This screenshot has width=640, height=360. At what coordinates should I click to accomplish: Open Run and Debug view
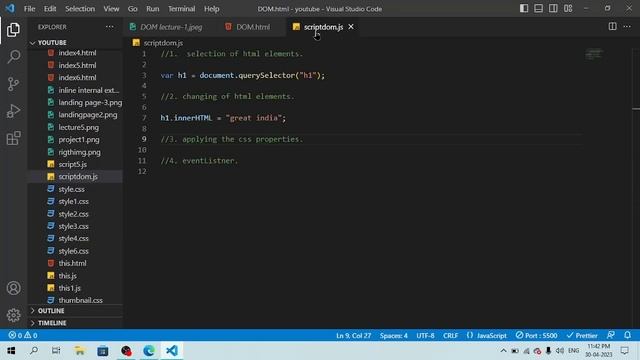(13, 111)
